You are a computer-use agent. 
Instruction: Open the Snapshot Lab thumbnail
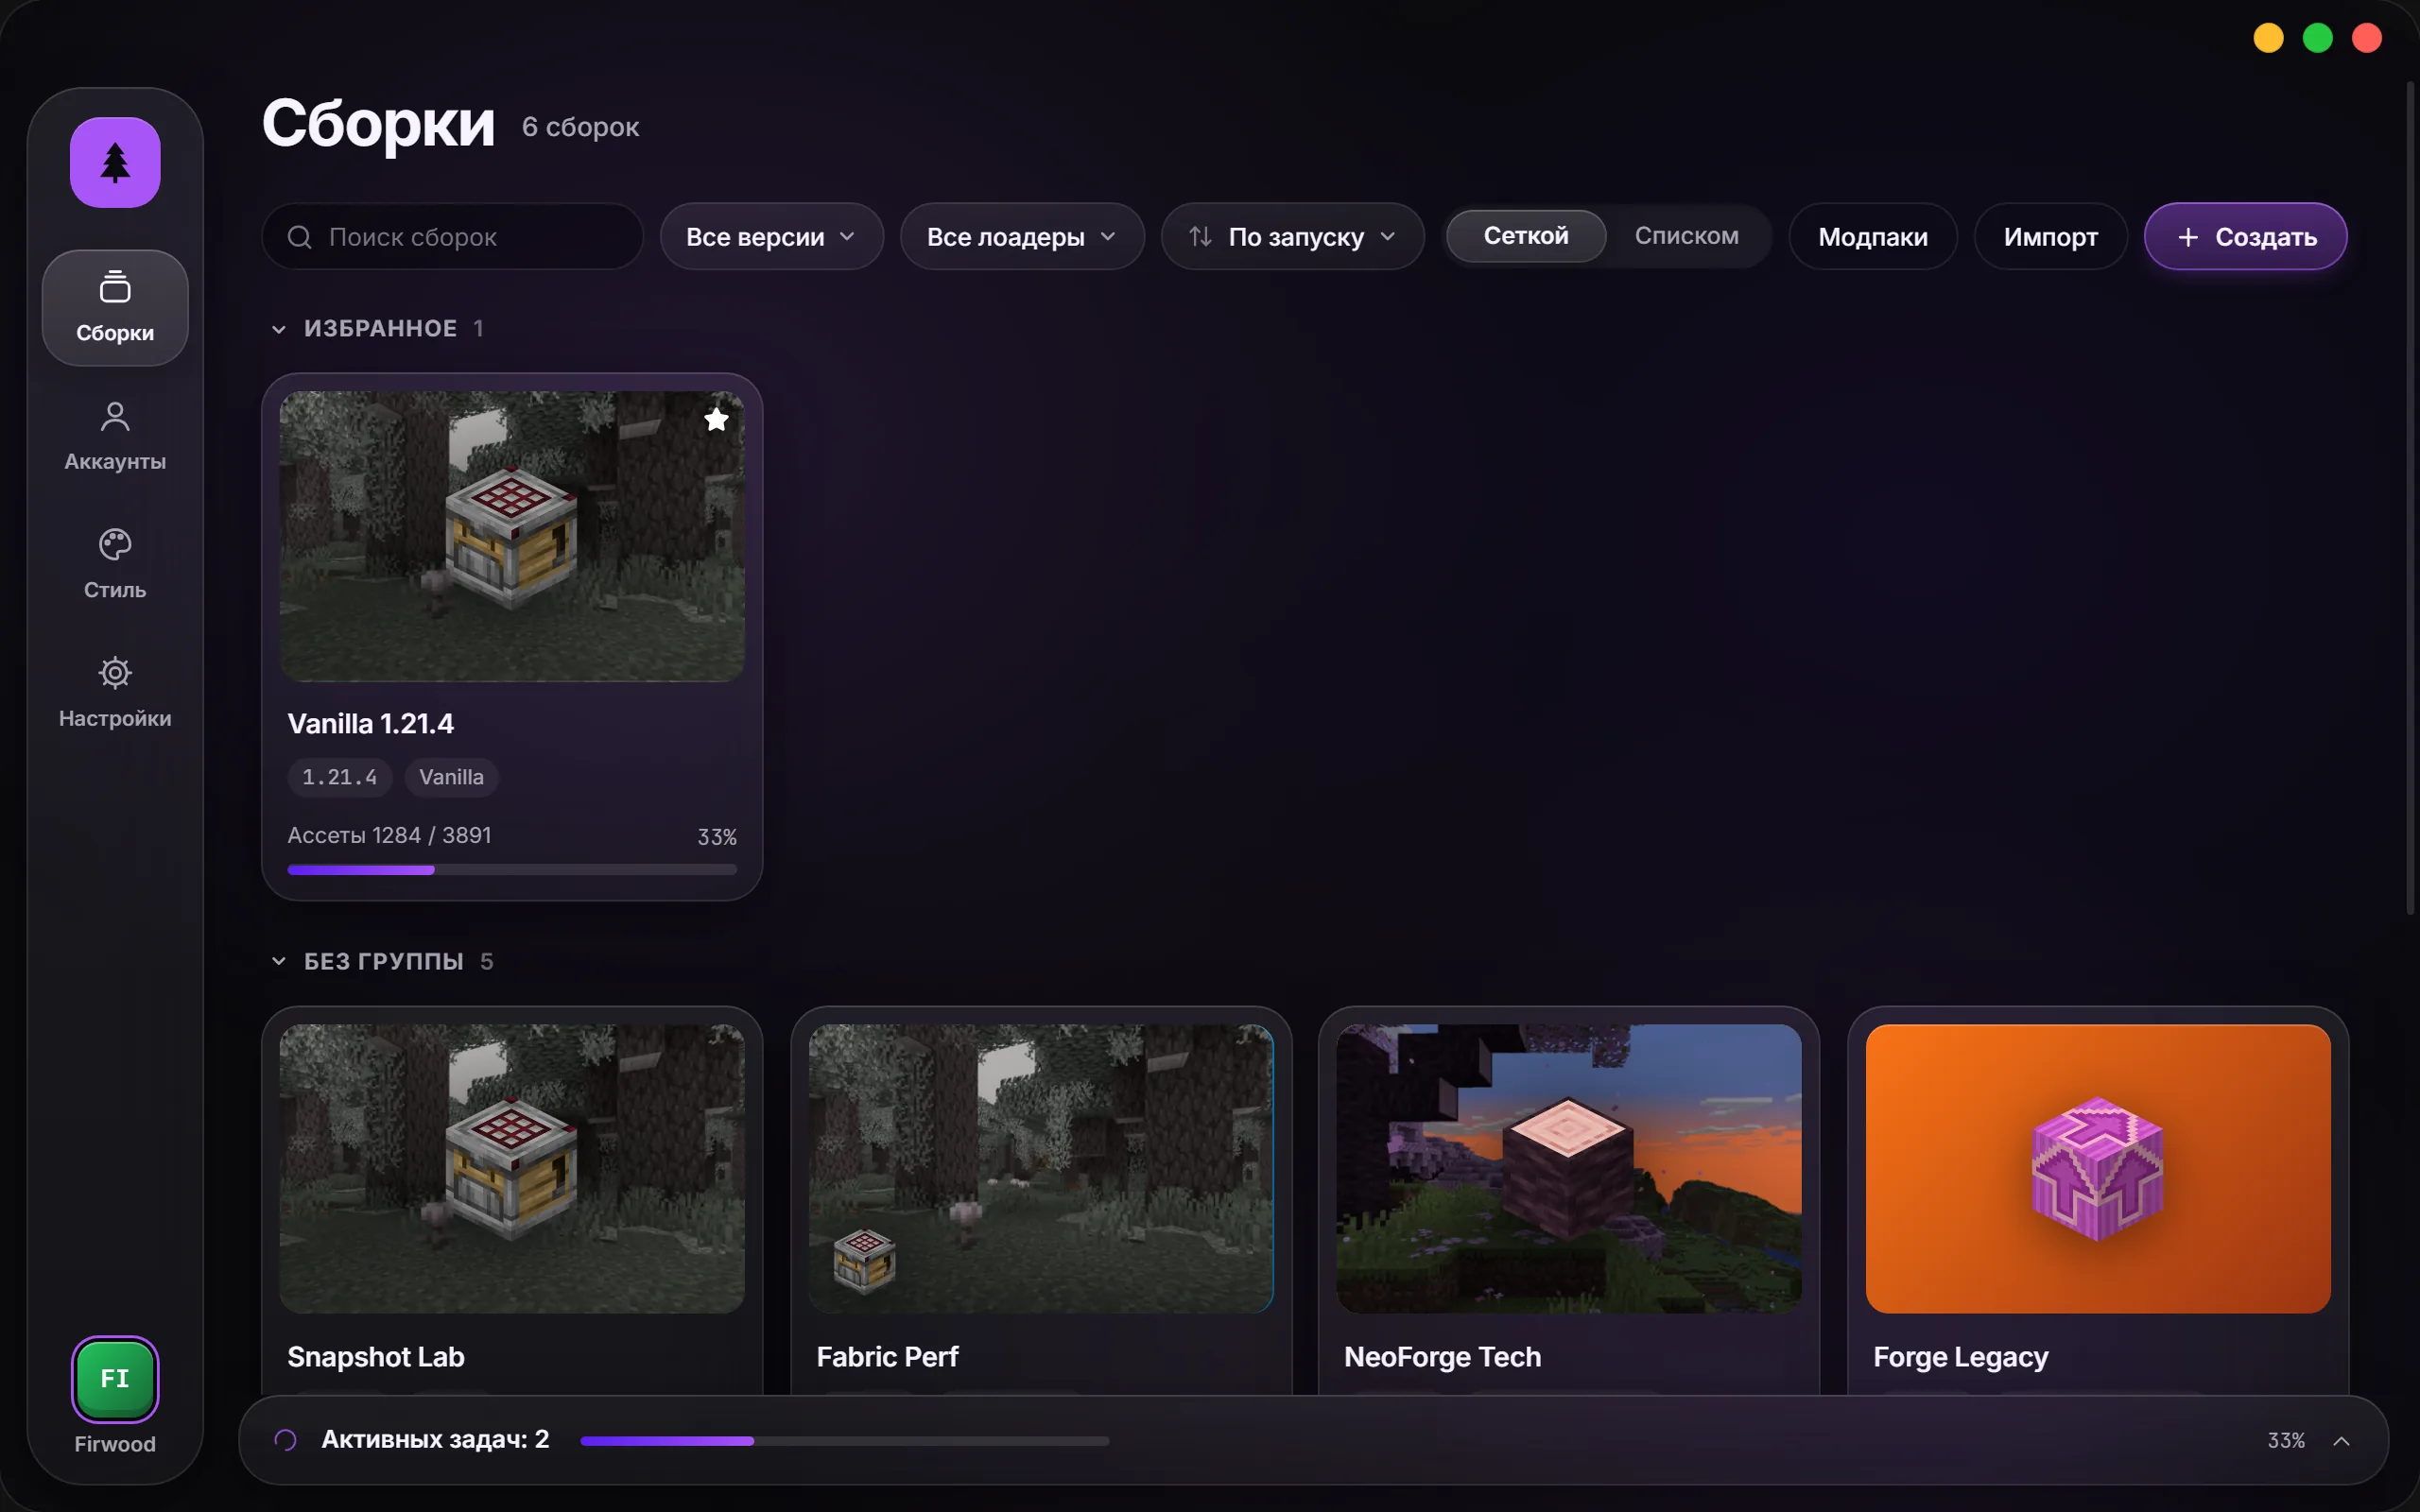tap(512, 1169)
